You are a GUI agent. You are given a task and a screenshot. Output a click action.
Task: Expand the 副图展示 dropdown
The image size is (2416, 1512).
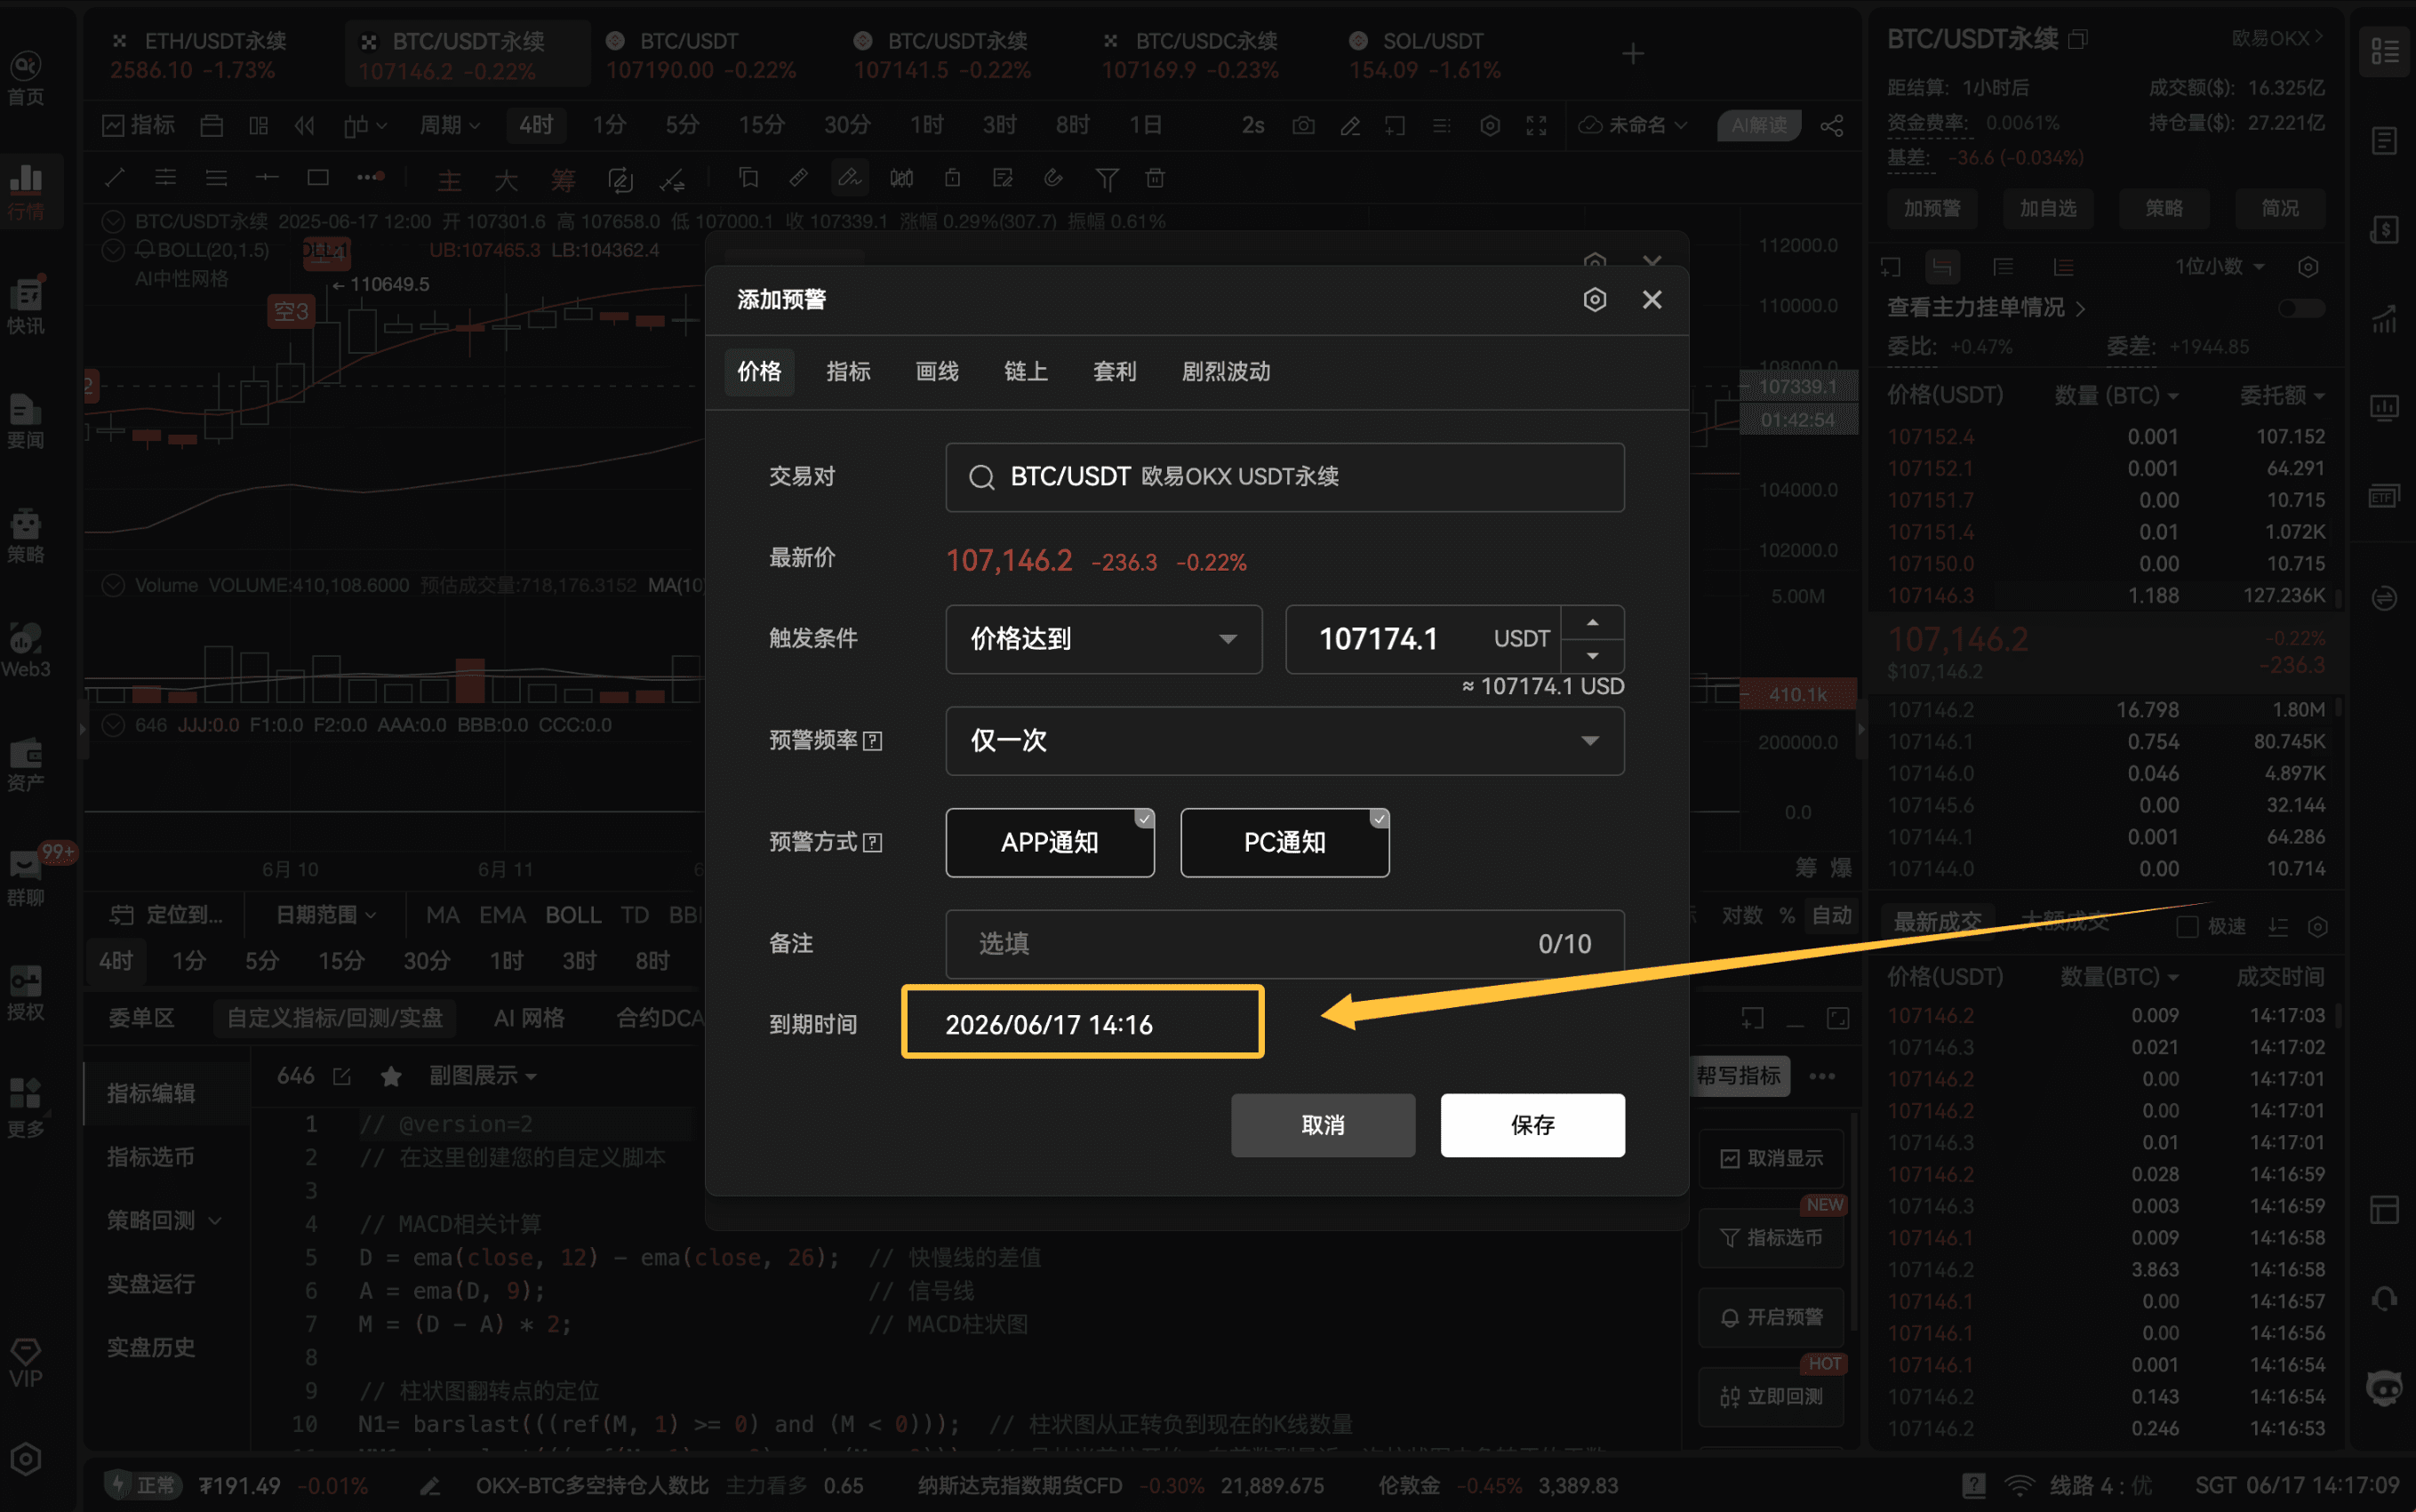(x=483, y=1076)
